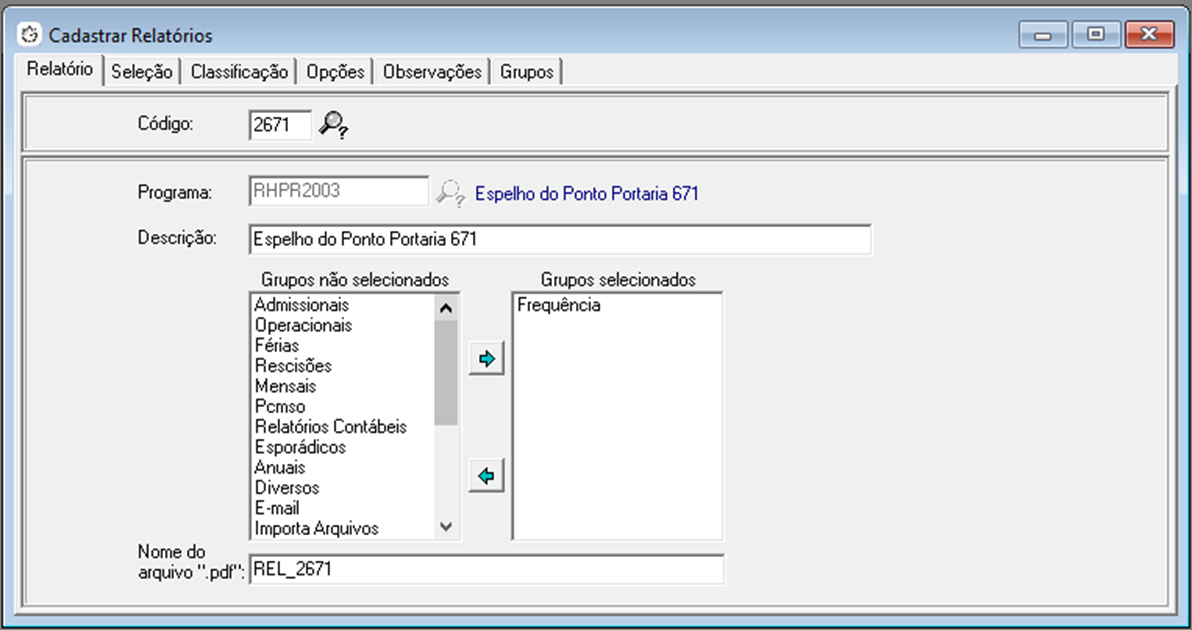Click the Código input field

pyautogui.click(x=279, y=125)
